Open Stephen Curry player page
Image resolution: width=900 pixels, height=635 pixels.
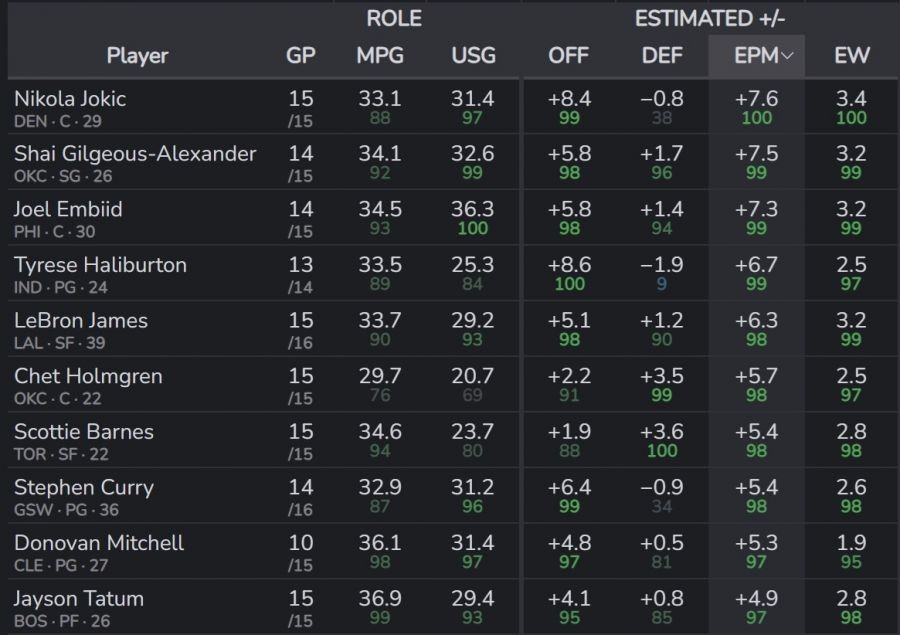point(84,488)
